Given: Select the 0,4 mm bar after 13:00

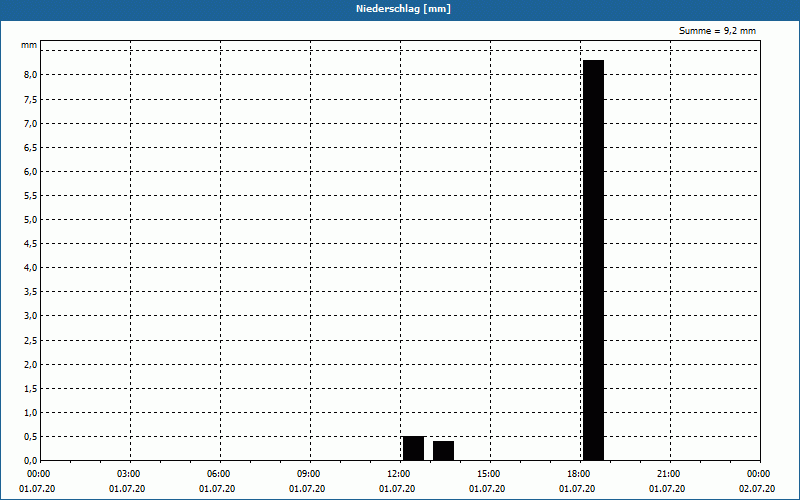Looking at the screenshot, I should [x=443, y=451].
